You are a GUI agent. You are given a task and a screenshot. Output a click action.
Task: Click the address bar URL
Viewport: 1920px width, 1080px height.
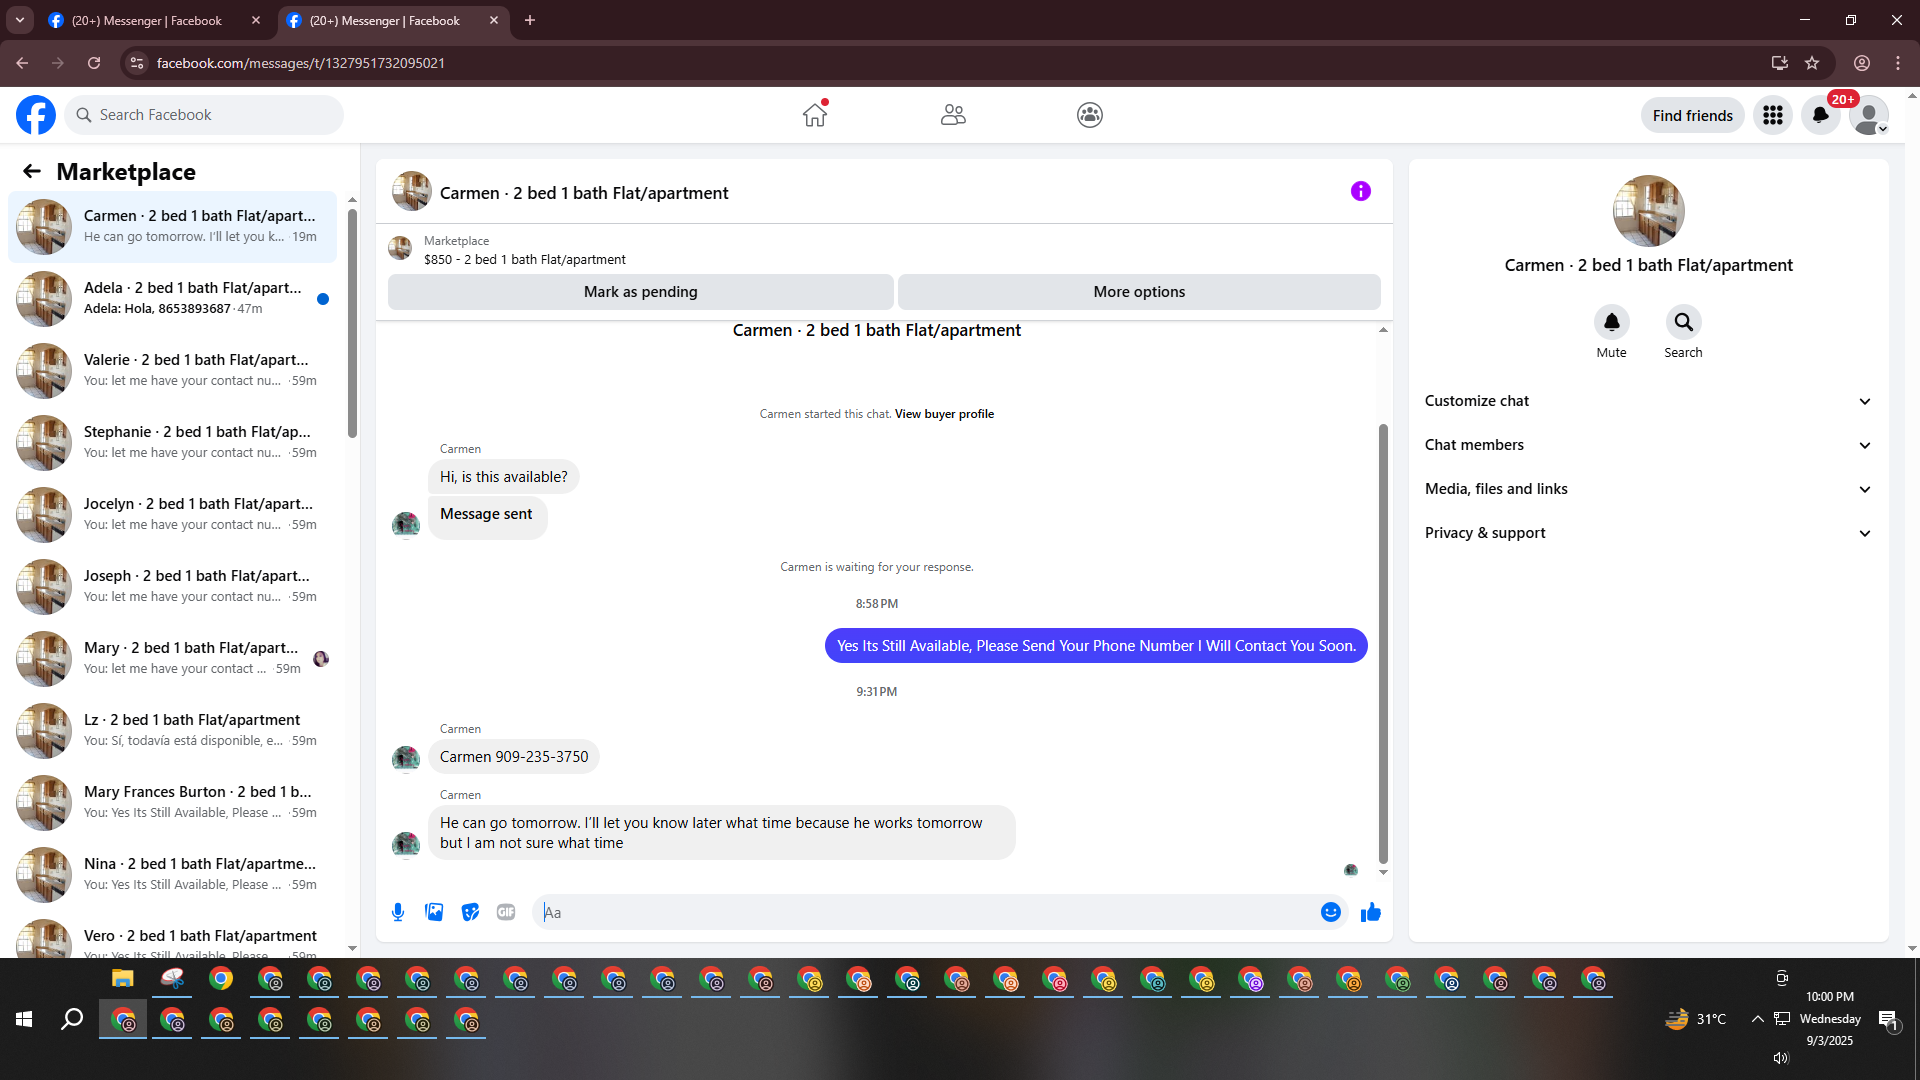point(301,63)
